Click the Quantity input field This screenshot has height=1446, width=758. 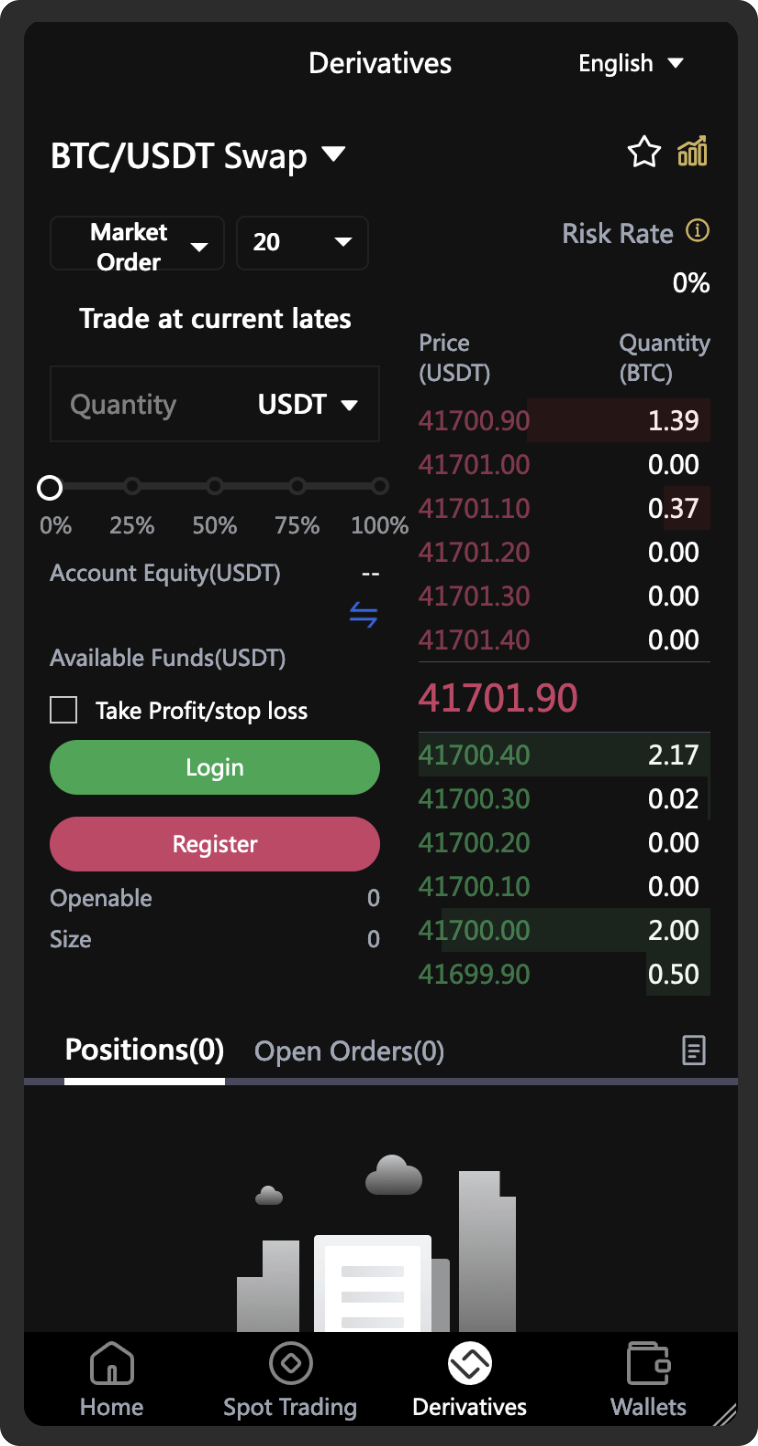click(140, 405)
